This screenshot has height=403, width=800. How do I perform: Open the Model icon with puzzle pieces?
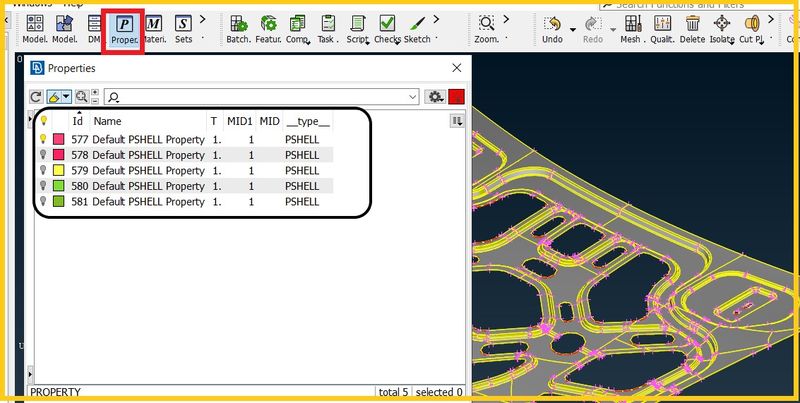click(x=64, y=29)
